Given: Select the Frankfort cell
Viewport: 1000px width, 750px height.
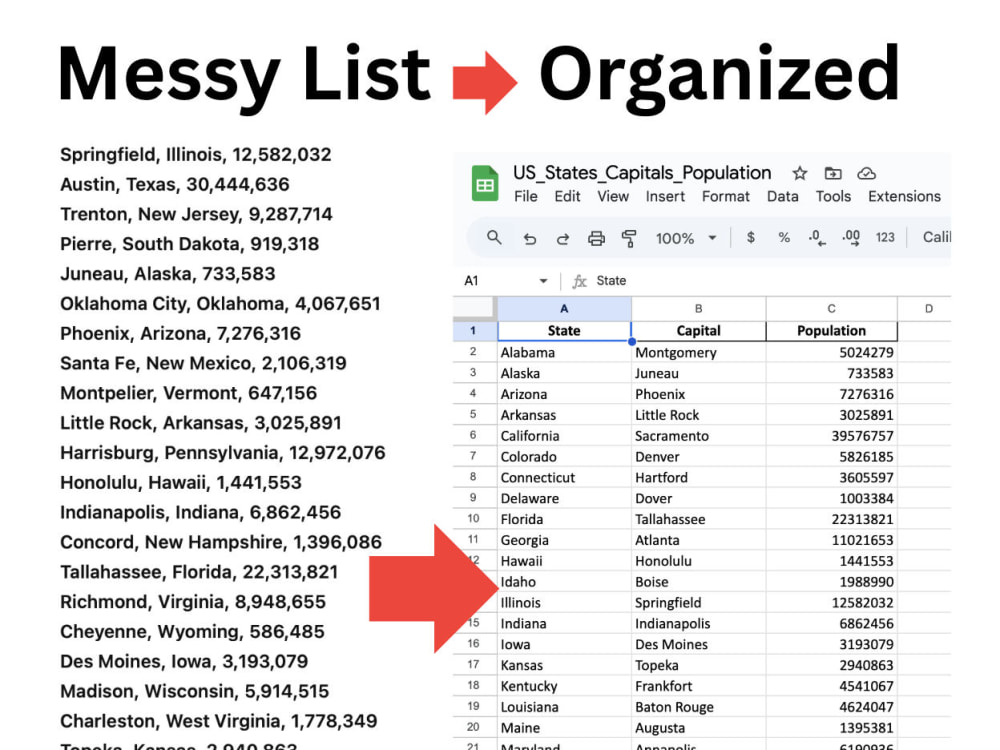Looking at the screenshot, I should (698, 686).
